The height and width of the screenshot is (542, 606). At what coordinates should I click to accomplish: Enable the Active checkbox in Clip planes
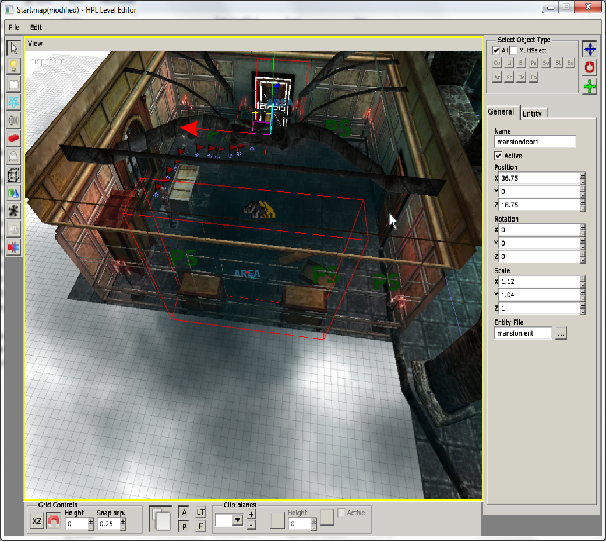click(342, 513)
